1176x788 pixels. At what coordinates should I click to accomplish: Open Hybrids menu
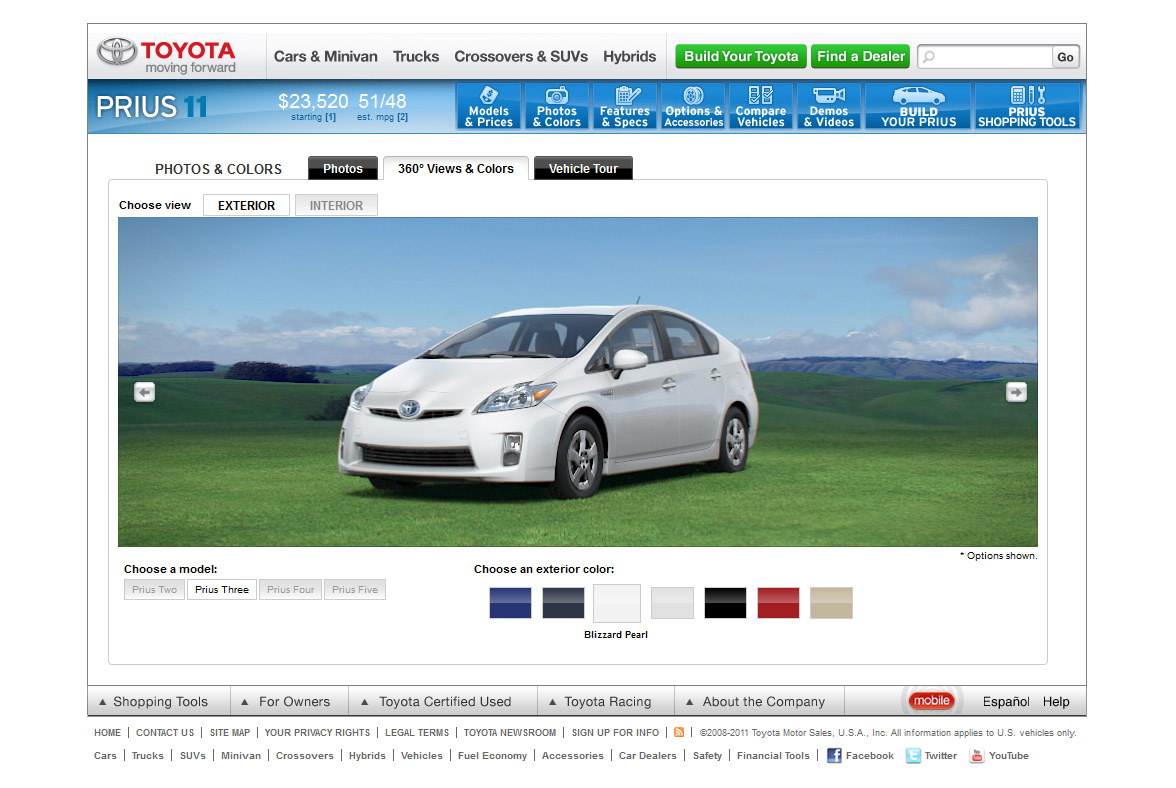pos(630,56)
